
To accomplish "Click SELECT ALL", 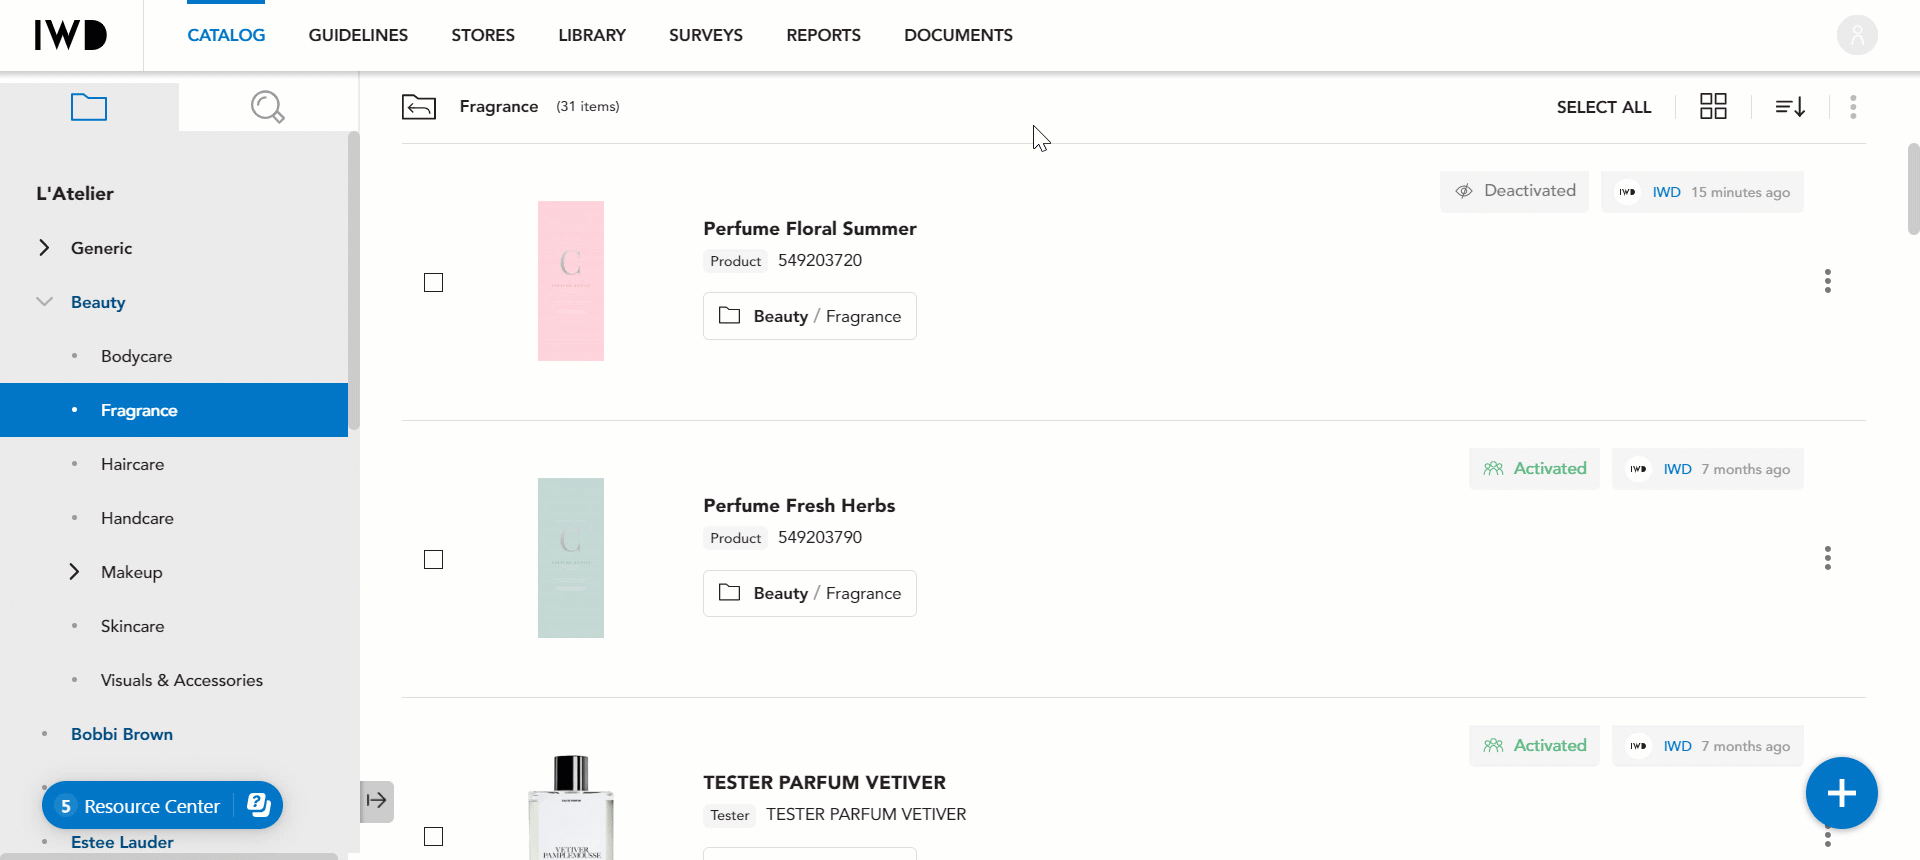I will 1603,107.
